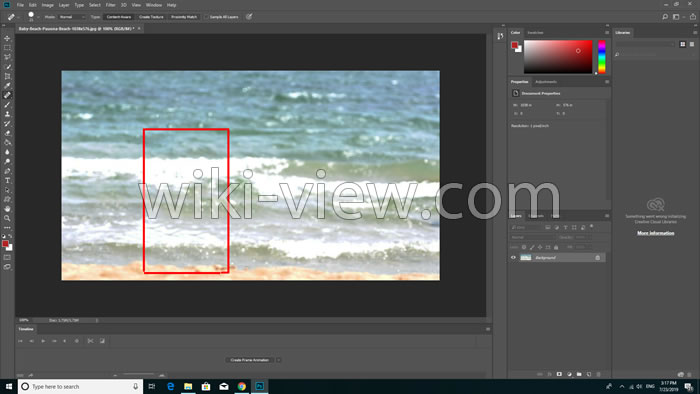Viewport: 700px width, 394px height.
Task: Click the Create Frame Animation button
Action: [x=250, y=360]
